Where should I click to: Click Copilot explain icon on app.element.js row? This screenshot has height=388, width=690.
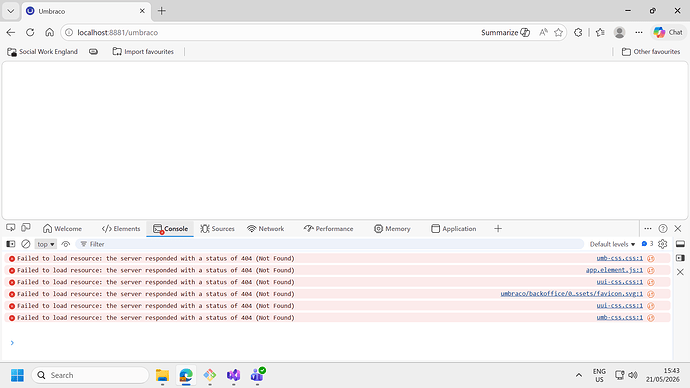click(651, 270)
